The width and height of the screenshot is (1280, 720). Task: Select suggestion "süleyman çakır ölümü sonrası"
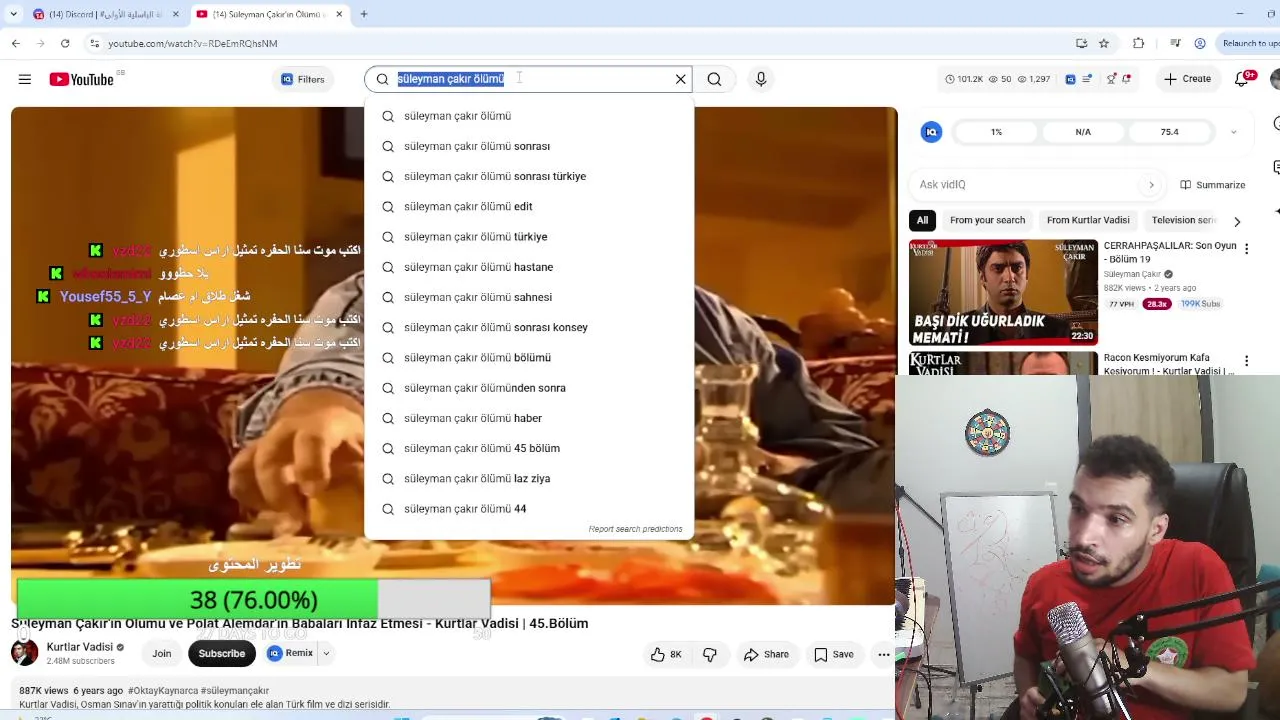click(529, 146)
